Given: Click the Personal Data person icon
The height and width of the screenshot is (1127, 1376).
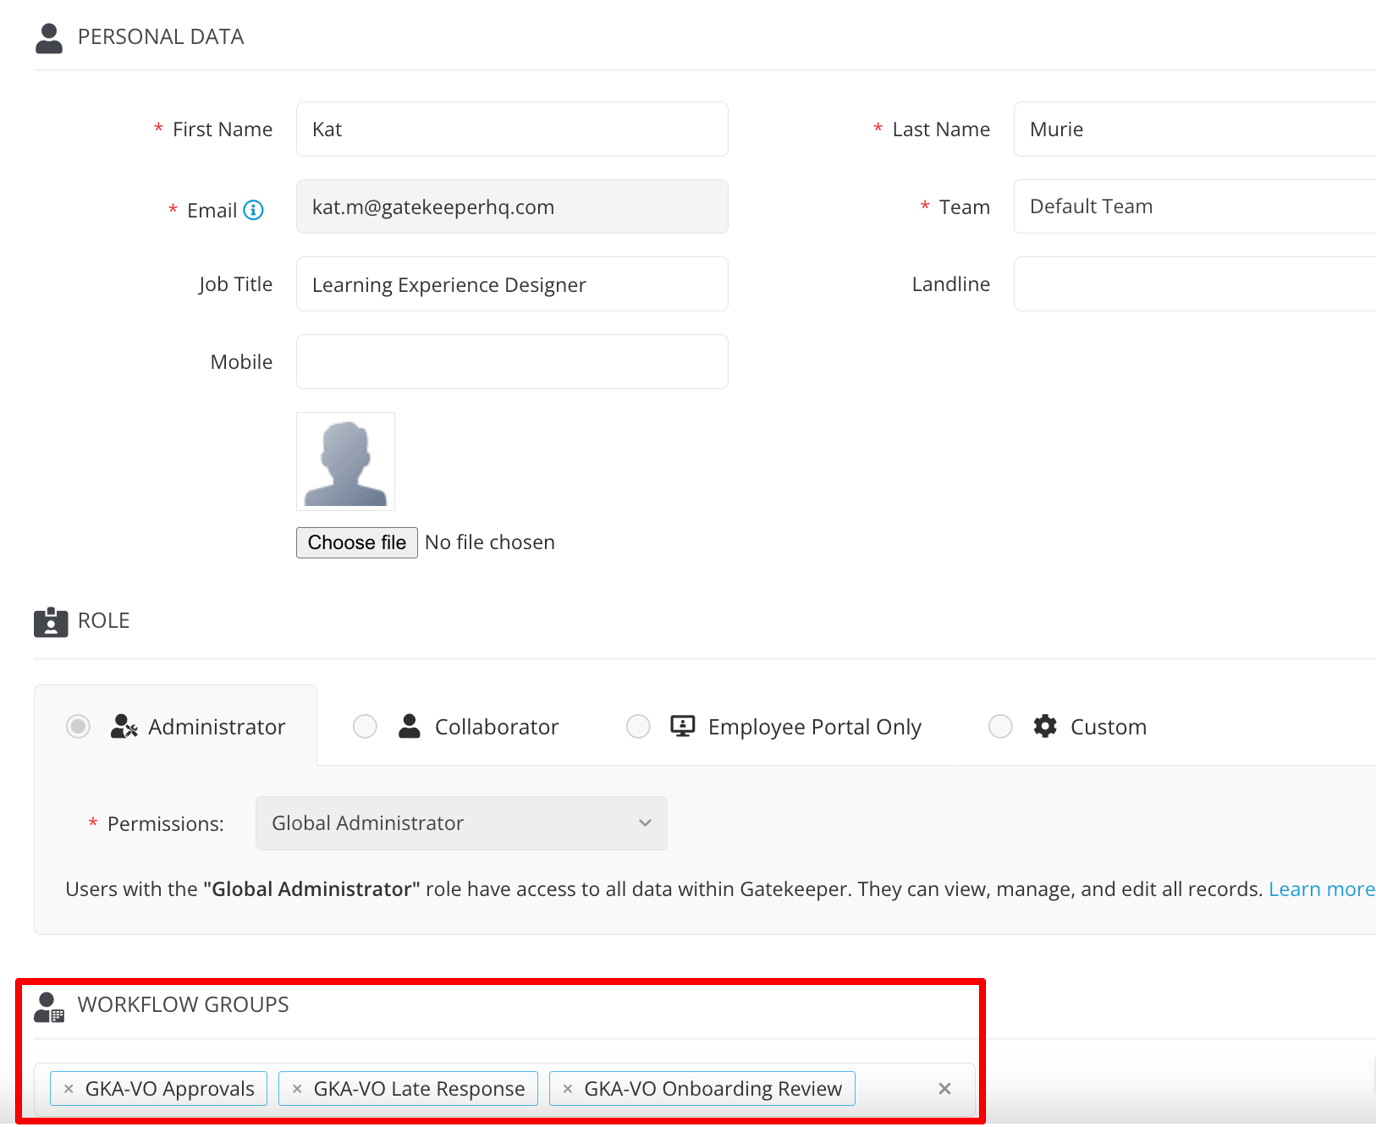Looking at the screenshot, I should click(48, 36).
